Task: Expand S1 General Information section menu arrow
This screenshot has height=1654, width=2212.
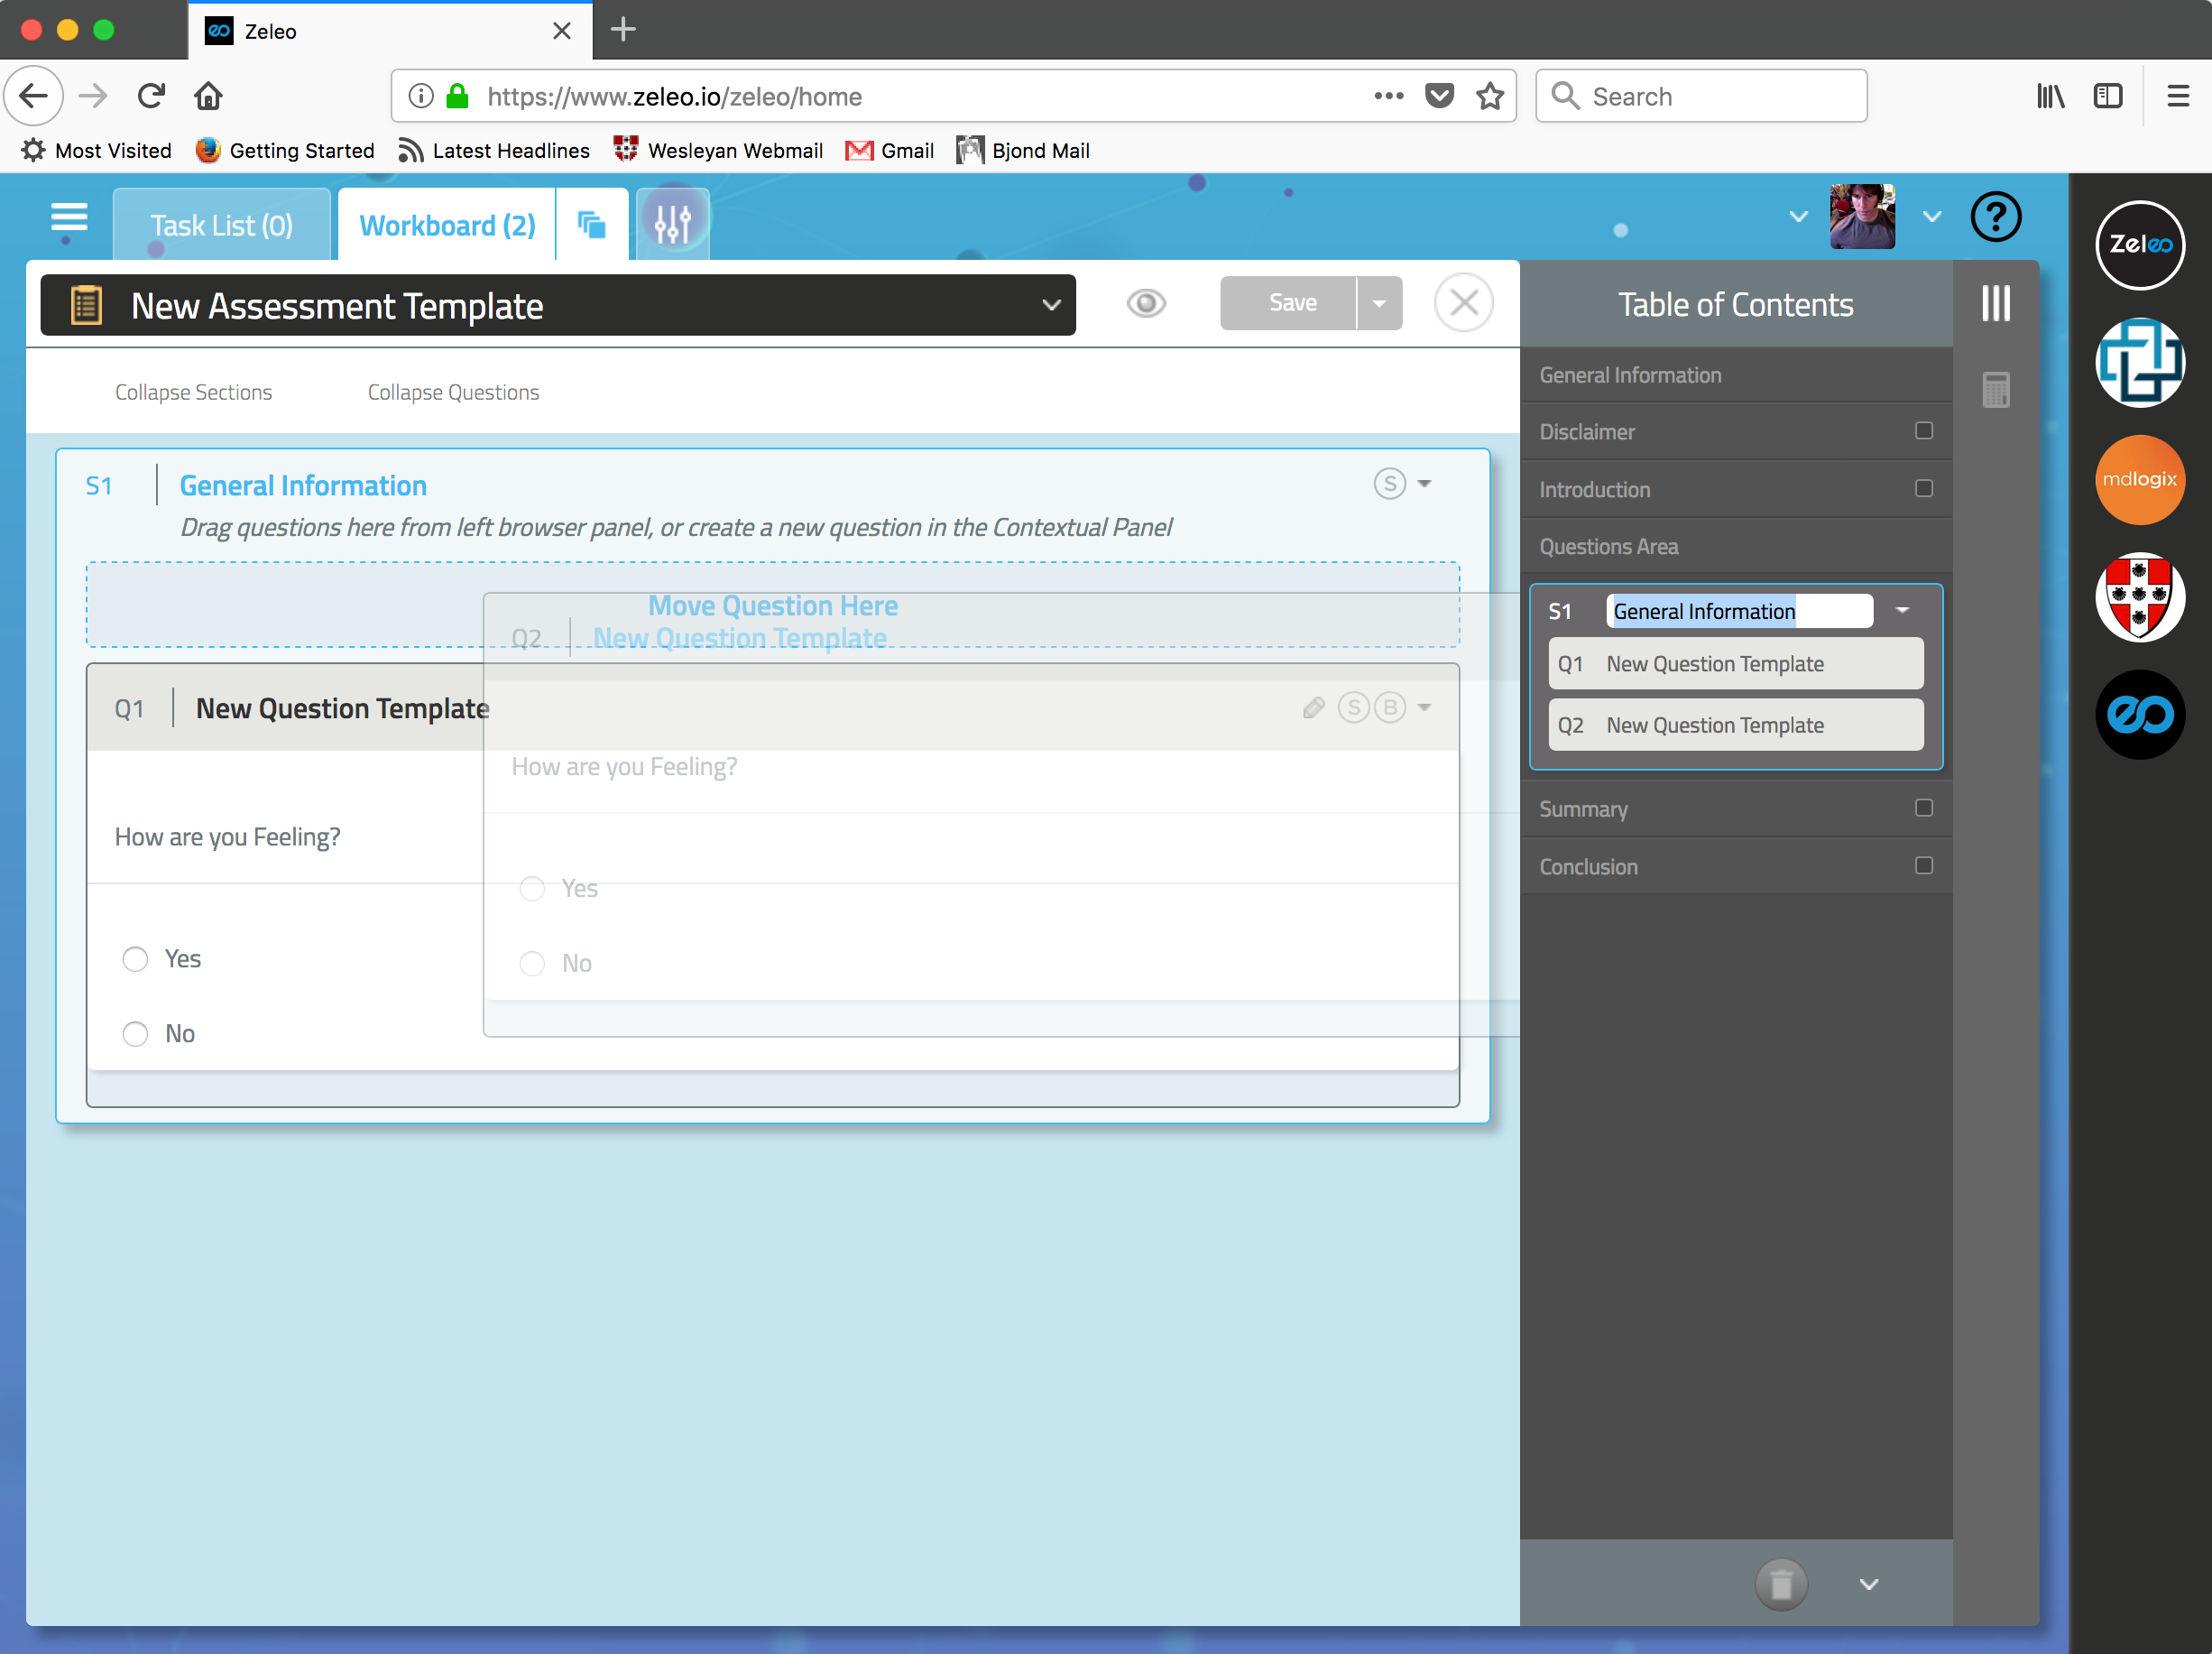Action: point(1425,484)
